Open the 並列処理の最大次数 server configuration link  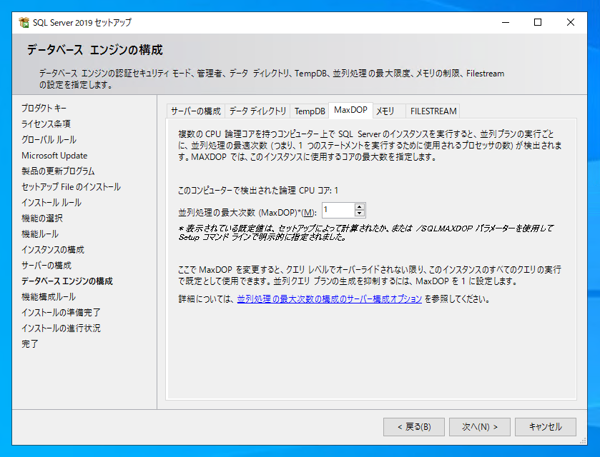[x=329, y=299]
